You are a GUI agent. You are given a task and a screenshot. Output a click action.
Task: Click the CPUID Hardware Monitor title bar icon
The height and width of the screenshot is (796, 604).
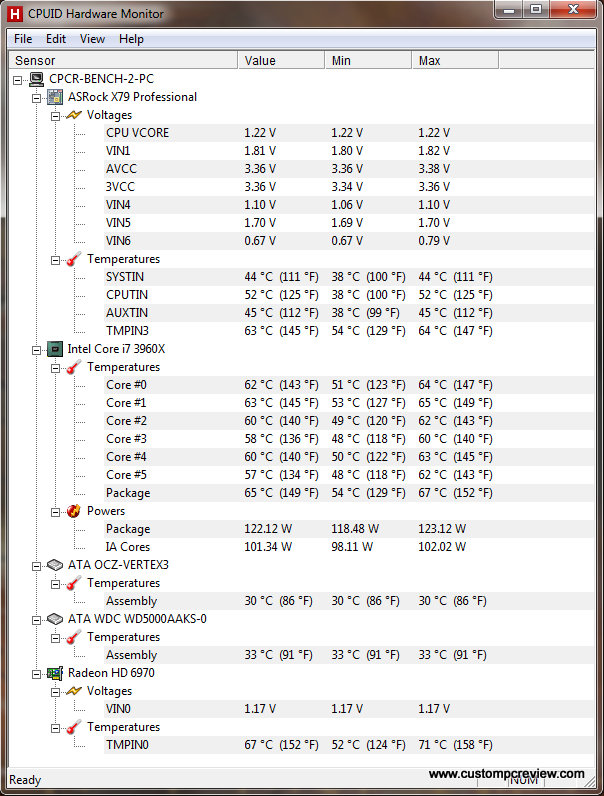[x=15, y=14]
